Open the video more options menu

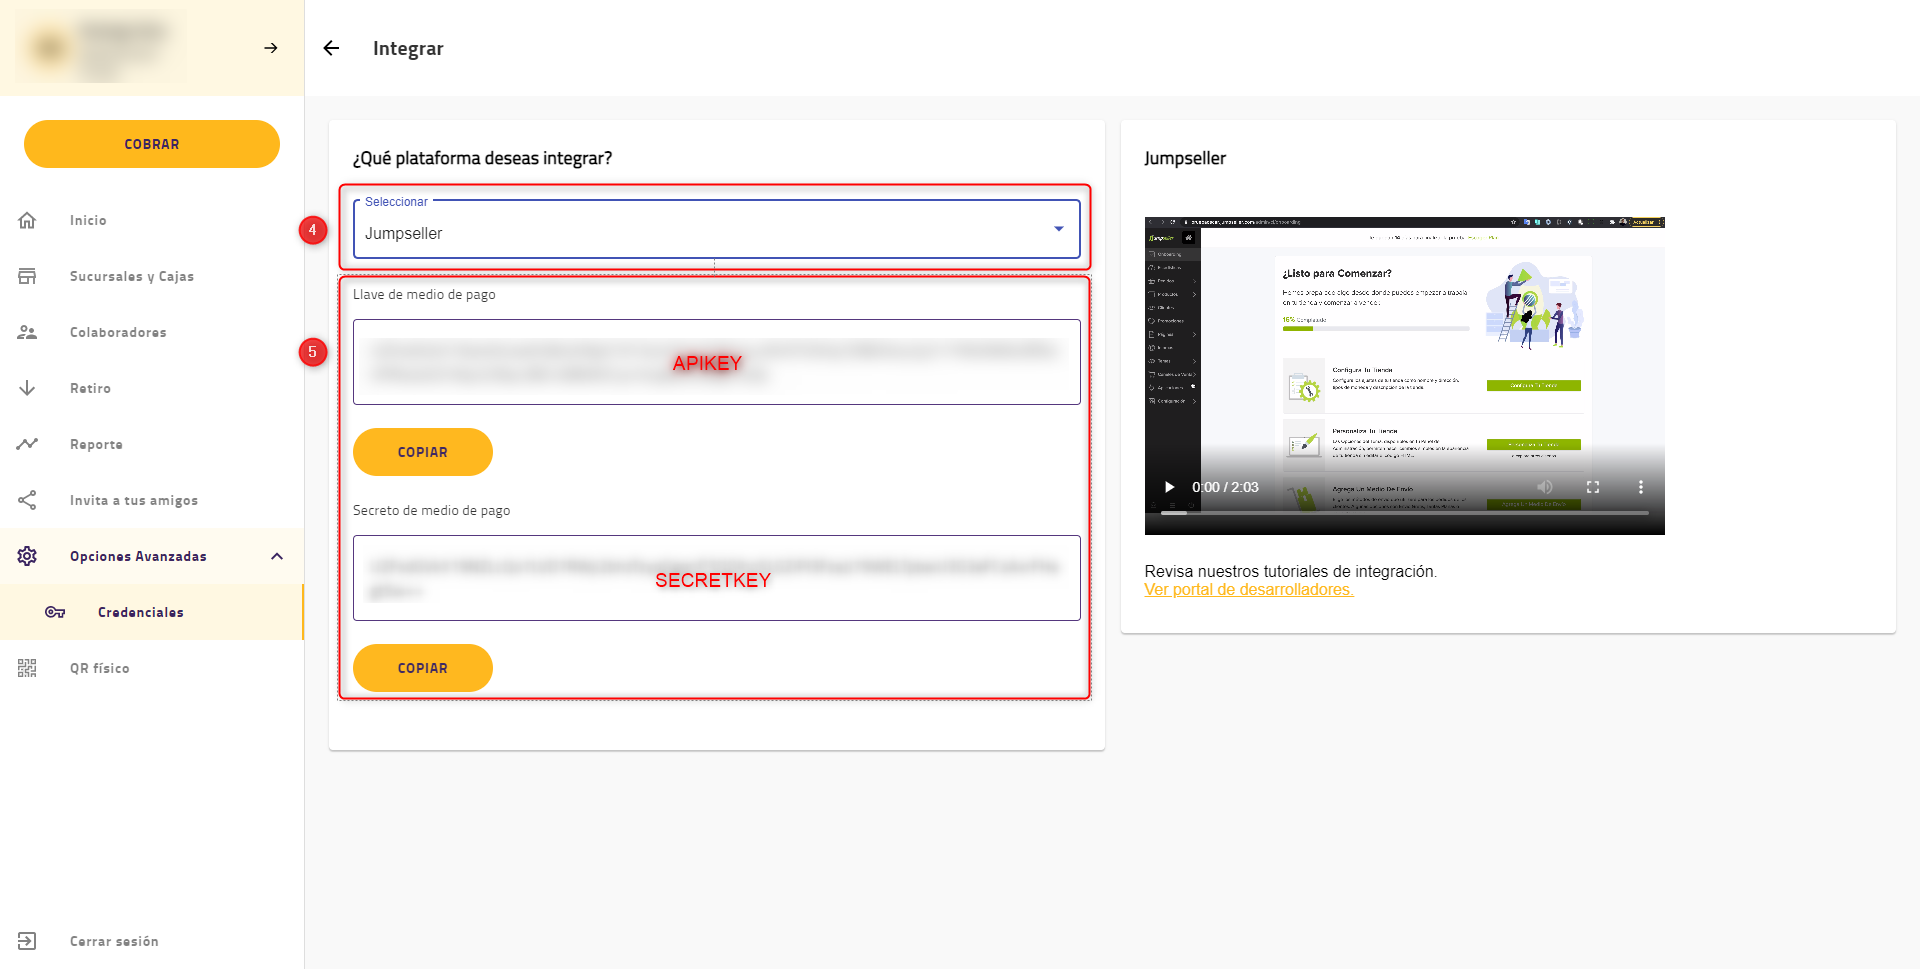pyautogui.click(x=1640, y=487)
